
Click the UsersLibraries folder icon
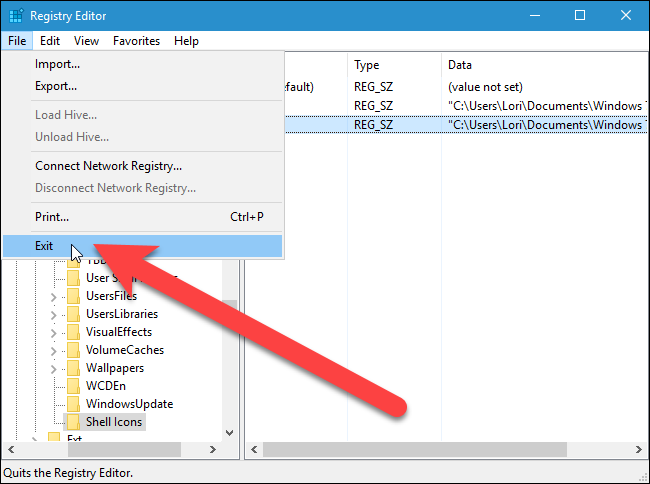[x=73, y=314]
